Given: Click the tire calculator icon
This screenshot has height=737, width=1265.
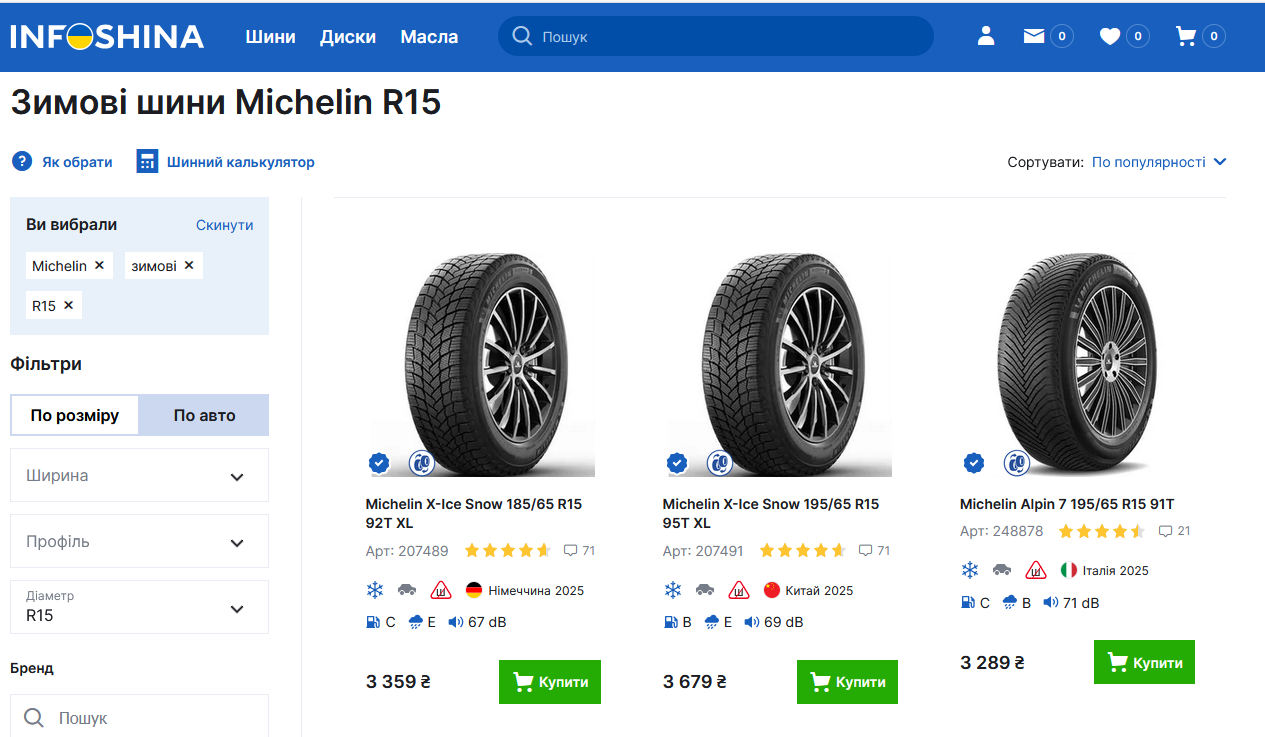Looking at the screenshot, I should (x=147, y=162).
